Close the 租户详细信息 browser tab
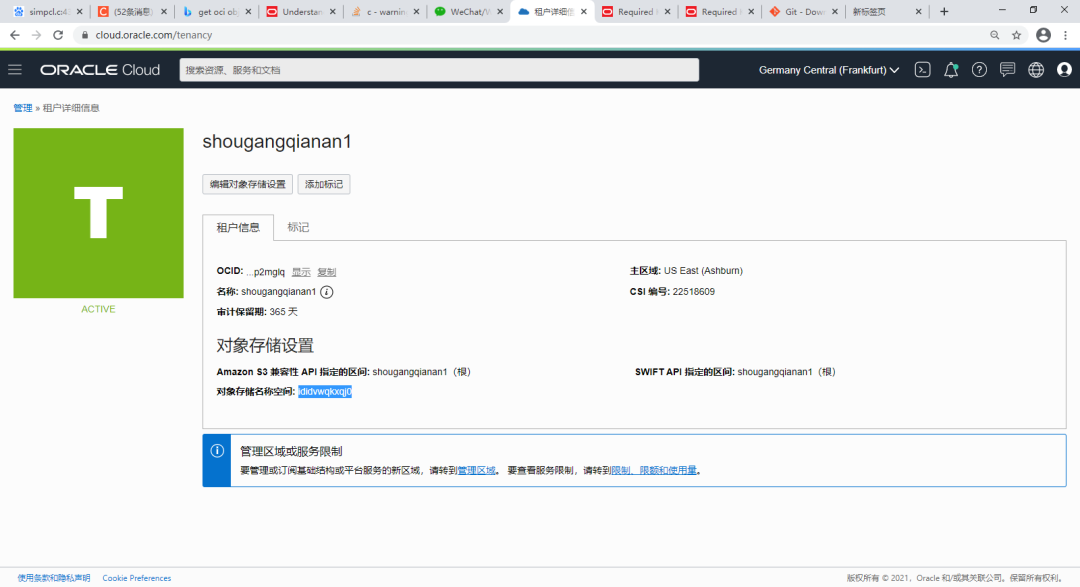Image resolution: width=1080 pixels, height=587 pixels. pyautogui.click(x=583, y=12)
